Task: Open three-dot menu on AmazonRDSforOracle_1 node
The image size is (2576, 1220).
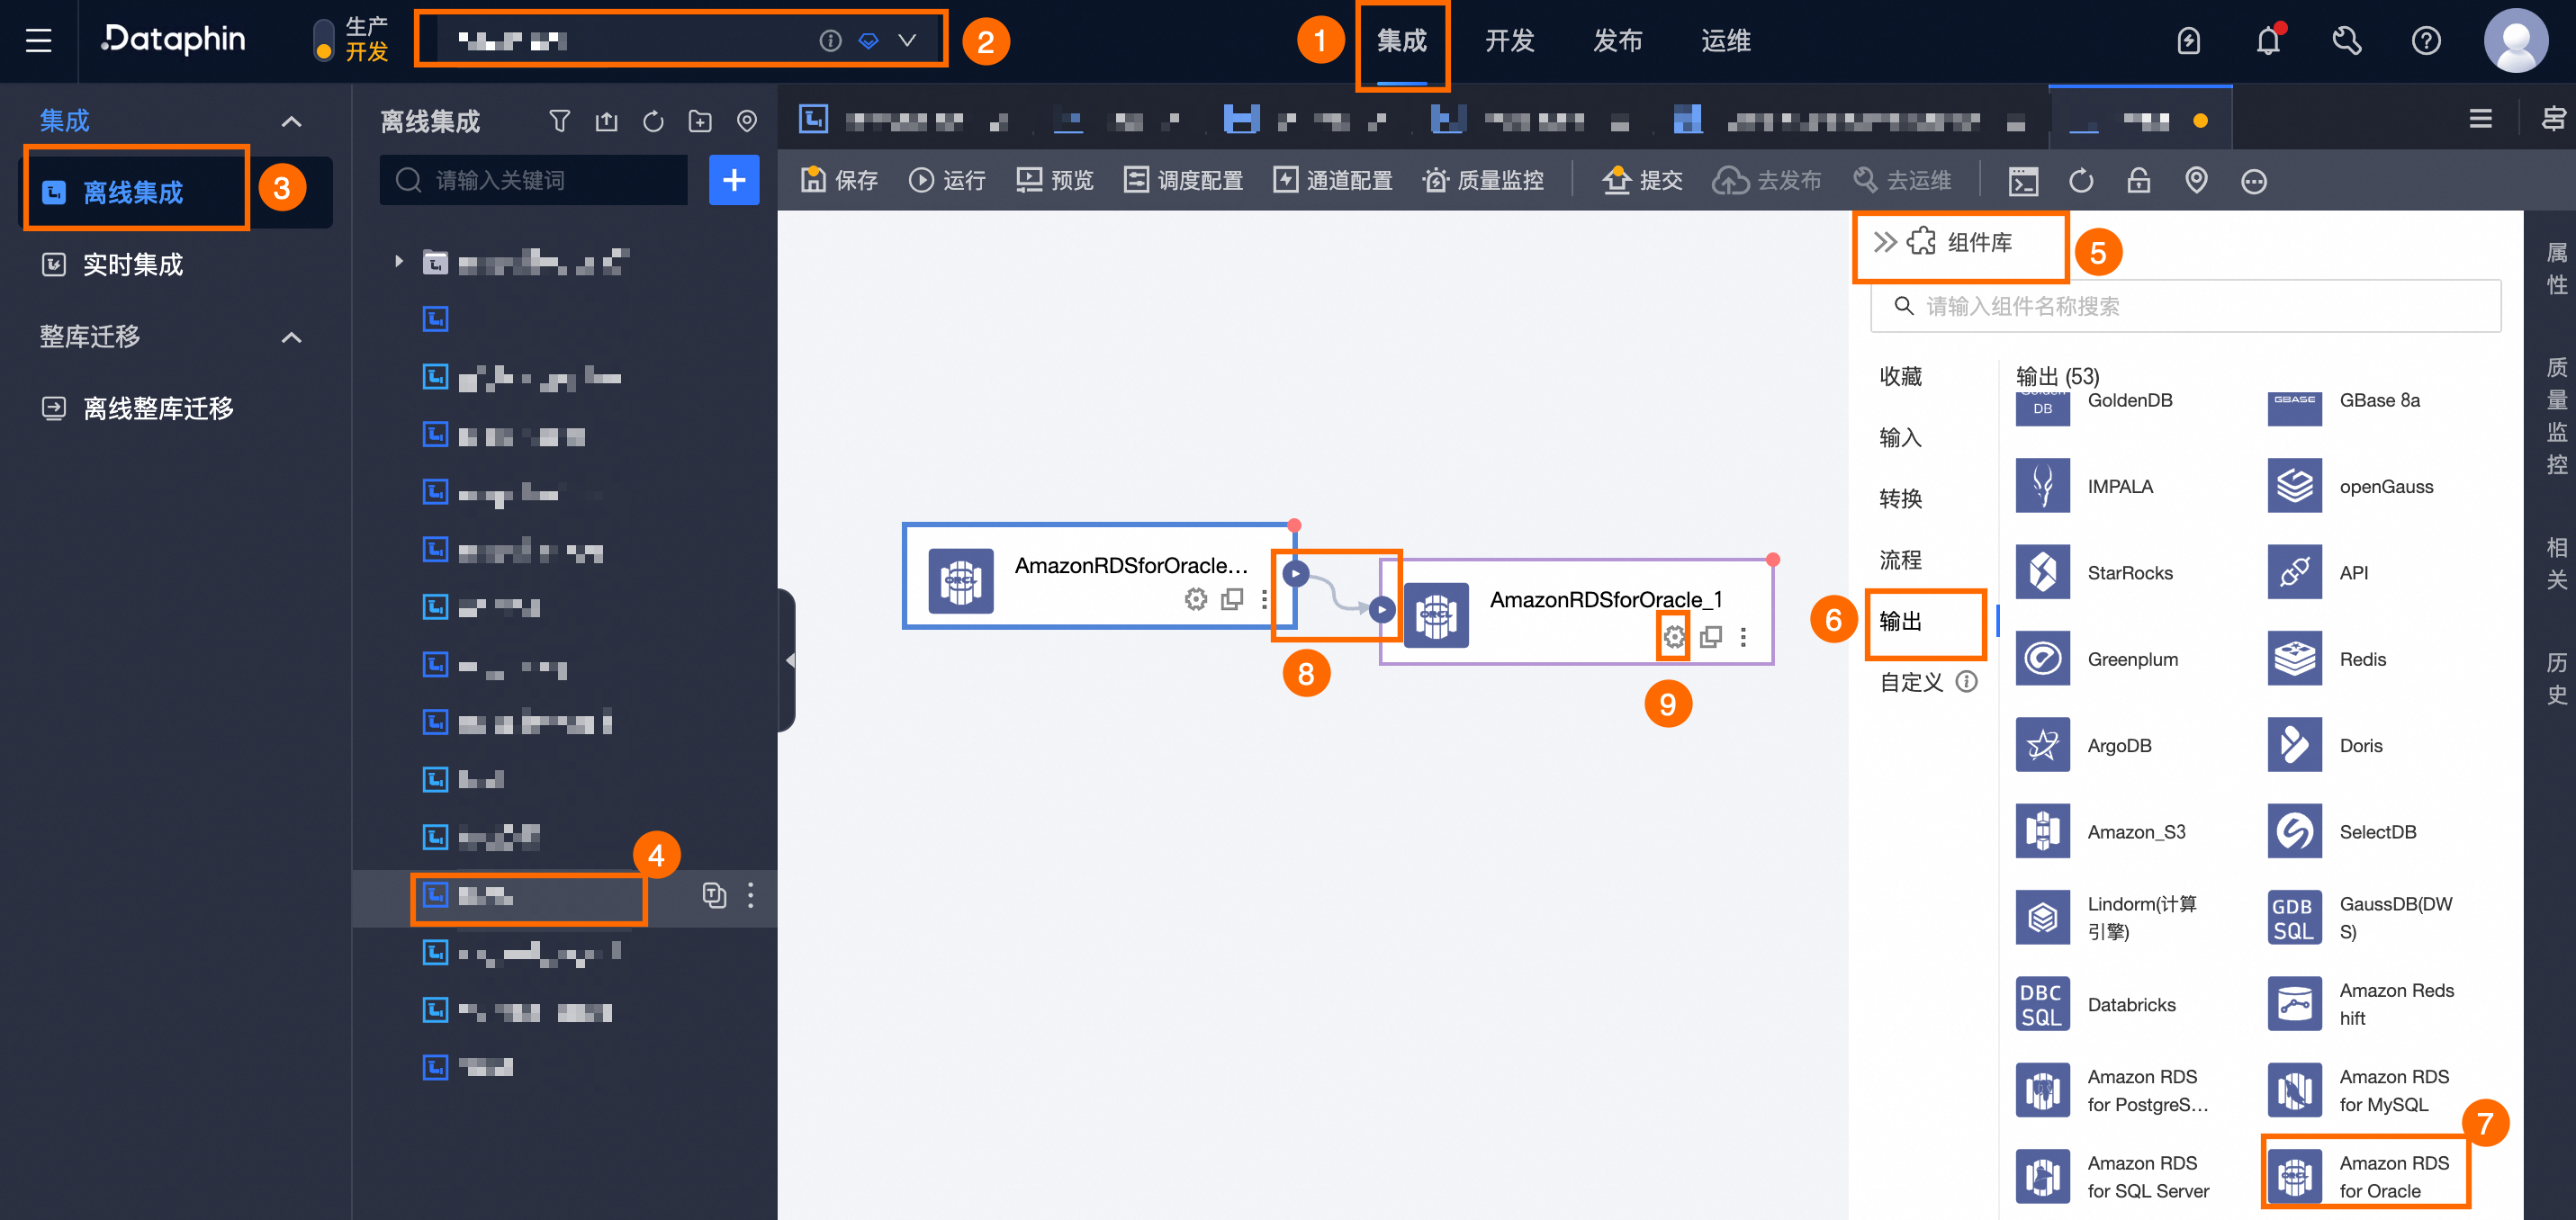Action: click(1743, 637)
